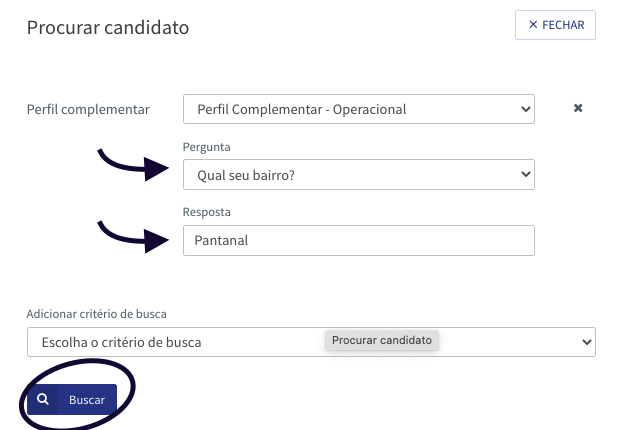
Task: Click the Procurar candidato tooltip
Action: [x=382, y=340]
